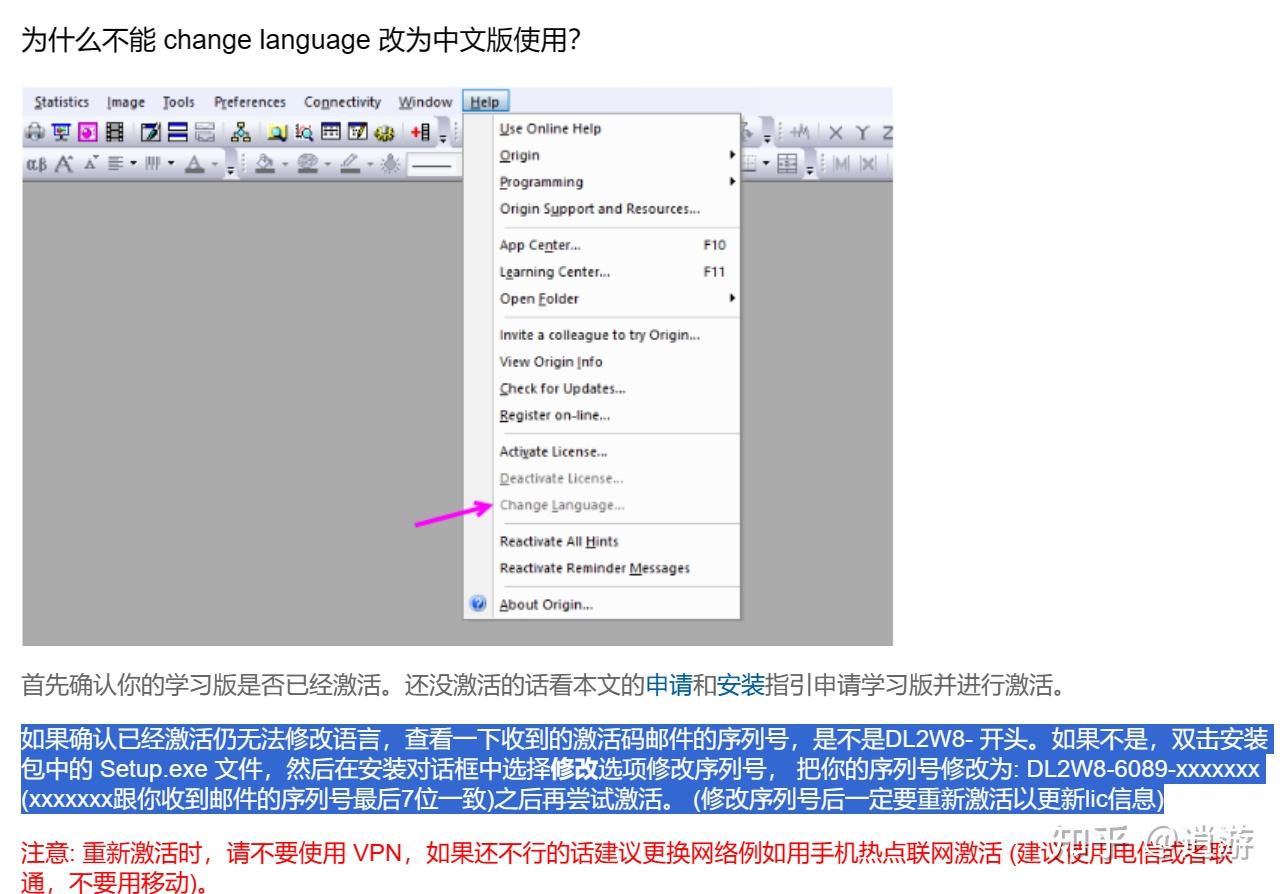The width and height of the screenshot is (1286, 894).
Task: Open the Window menu
Action: point(424,101)
